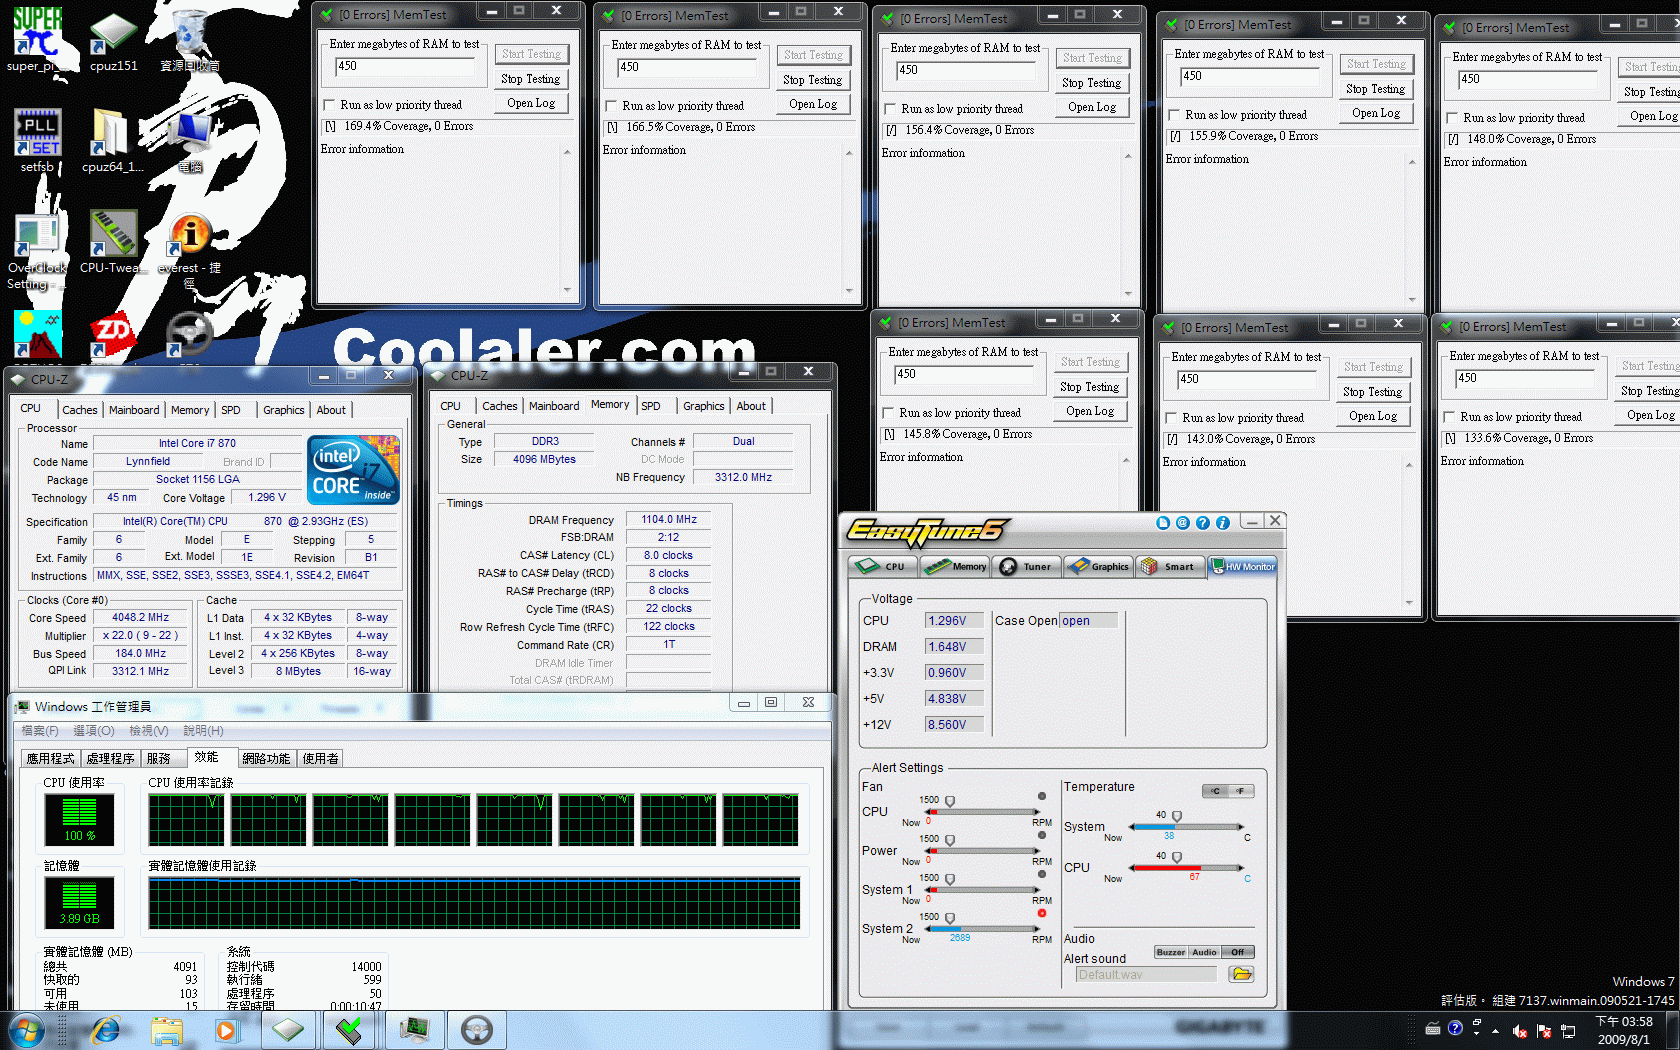Enable low priority thread in 169.4% coverage MemTest

(329, 105)
